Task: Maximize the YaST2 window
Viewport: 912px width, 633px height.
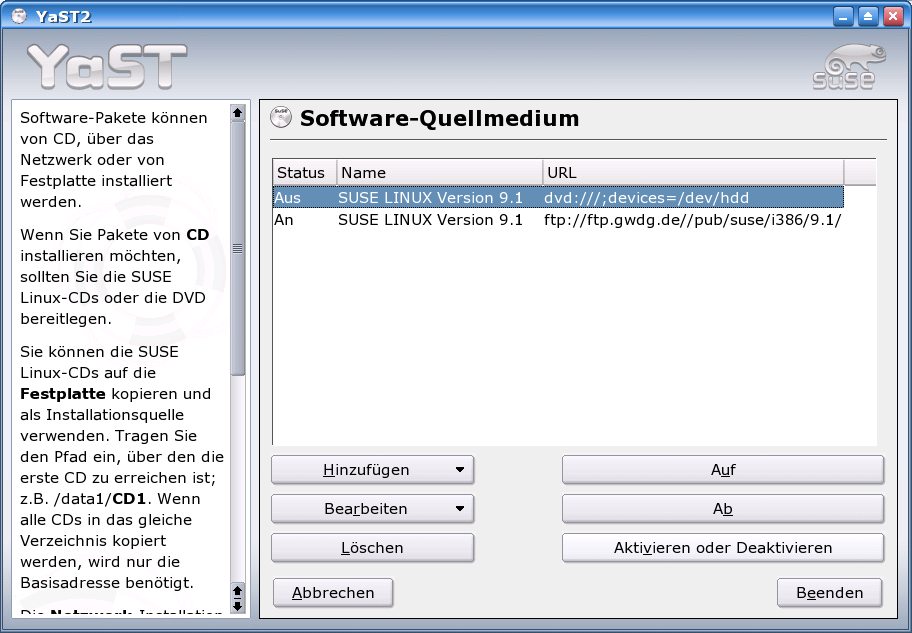Action: [x=868, y=16]
